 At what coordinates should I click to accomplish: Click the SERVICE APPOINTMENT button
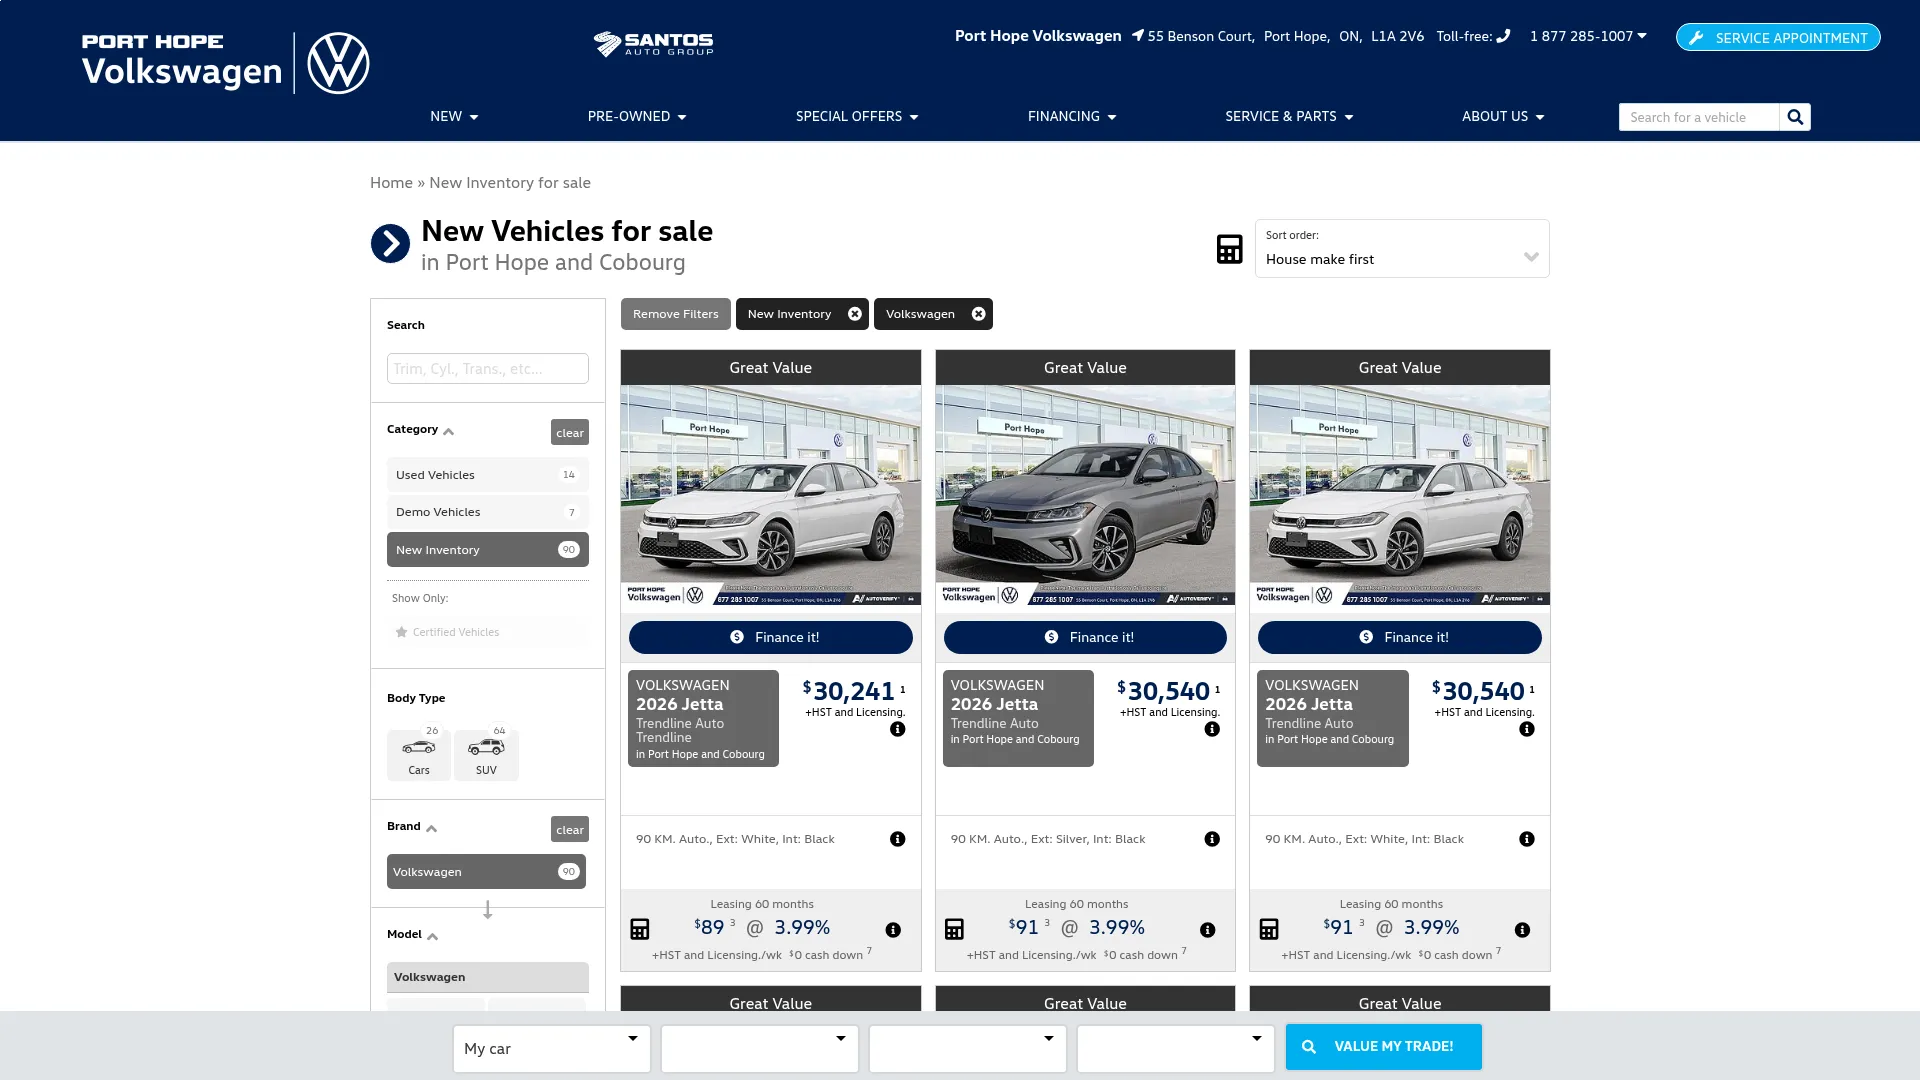(x=1778, y=37)
